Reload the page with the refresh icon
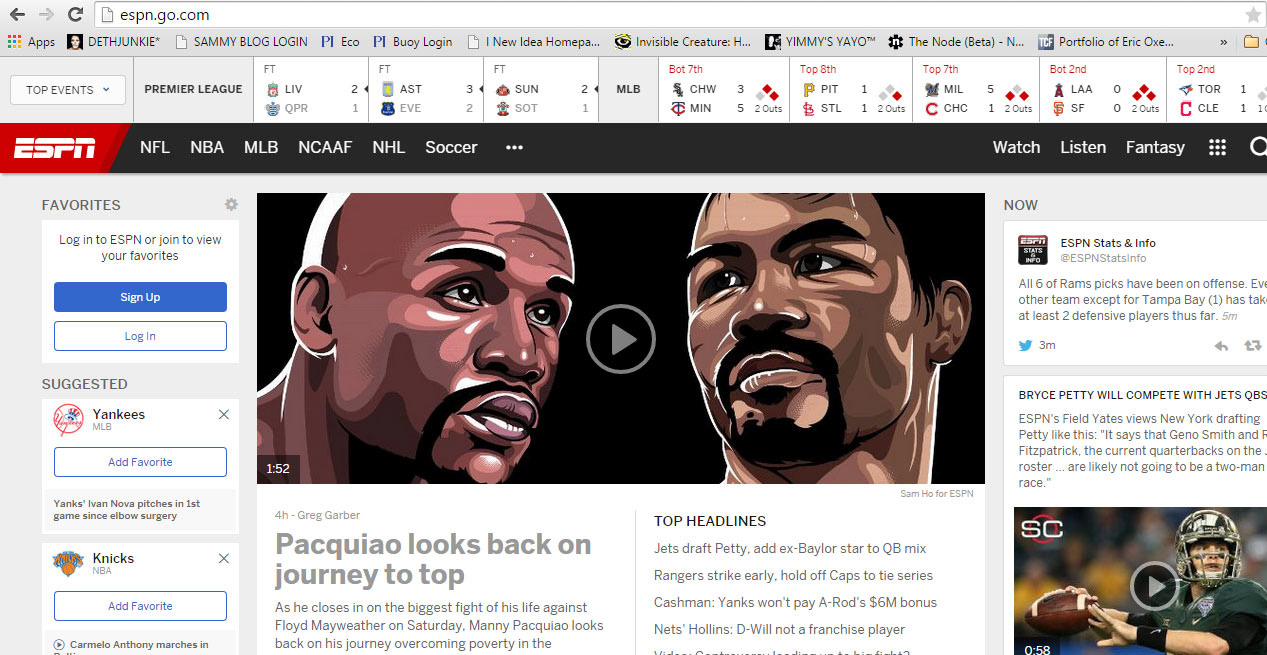The width and height of the screenshot is (1267, 655). point(75,15)
